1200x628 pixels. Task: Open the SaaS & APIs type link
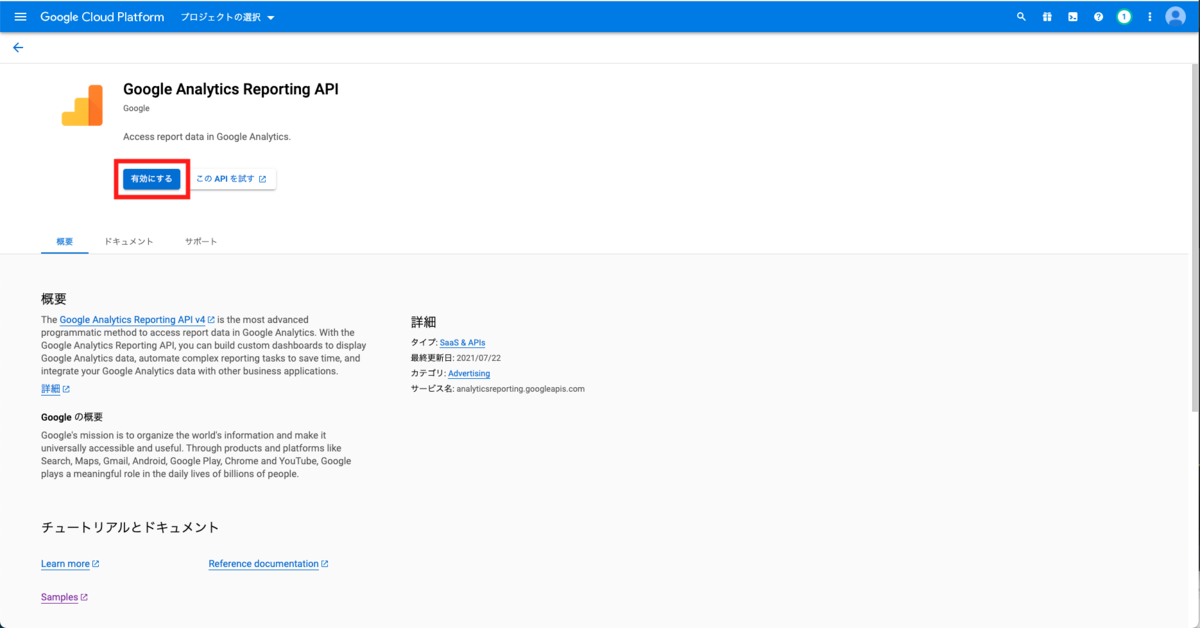click(x=462, y=343)
